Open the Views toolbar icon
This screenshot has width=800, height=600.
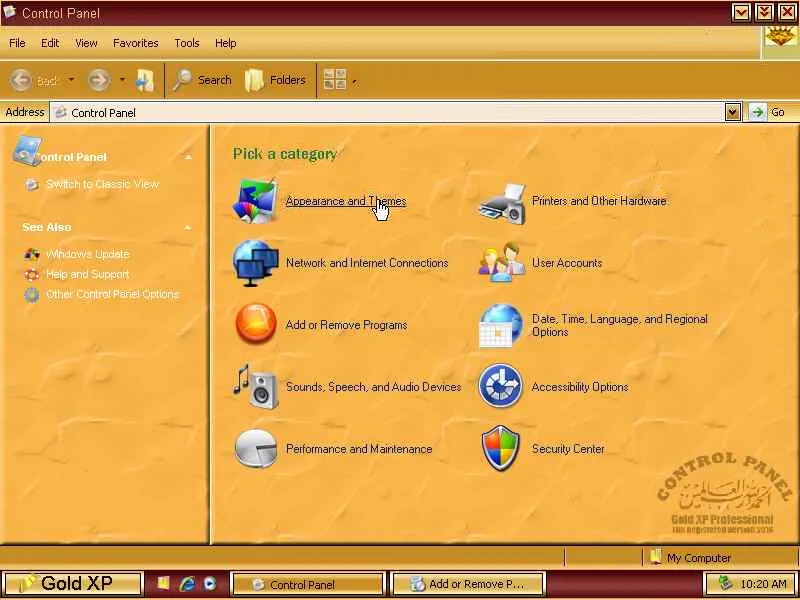[x=335, y=80]
